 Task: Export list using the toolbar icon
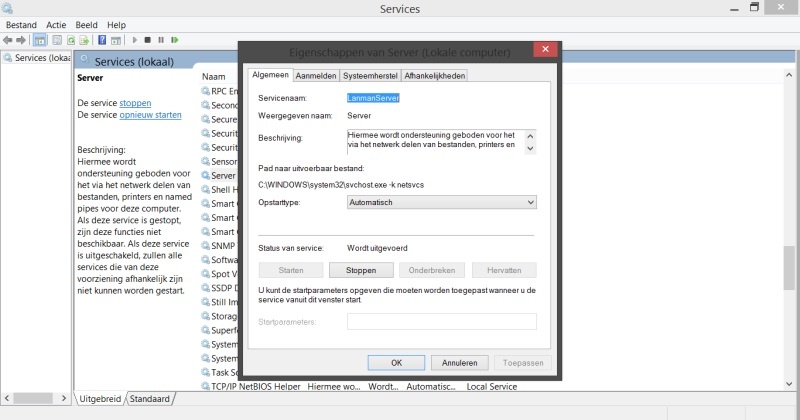(85, 40)
